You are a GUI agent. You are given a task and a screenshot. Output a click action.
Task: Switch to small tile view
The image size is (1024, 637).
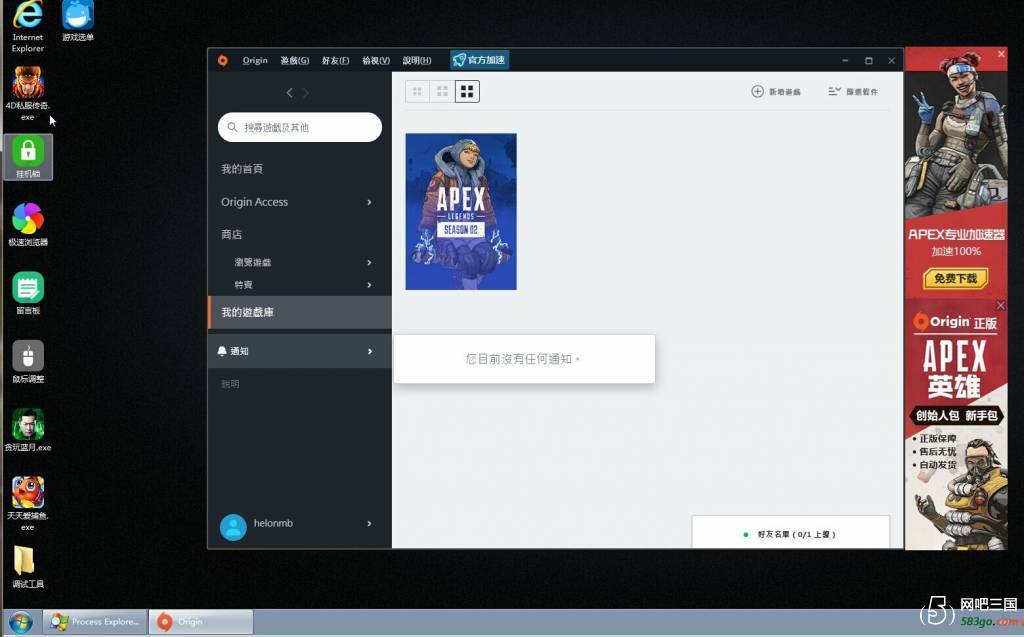[x=417, y=91]
